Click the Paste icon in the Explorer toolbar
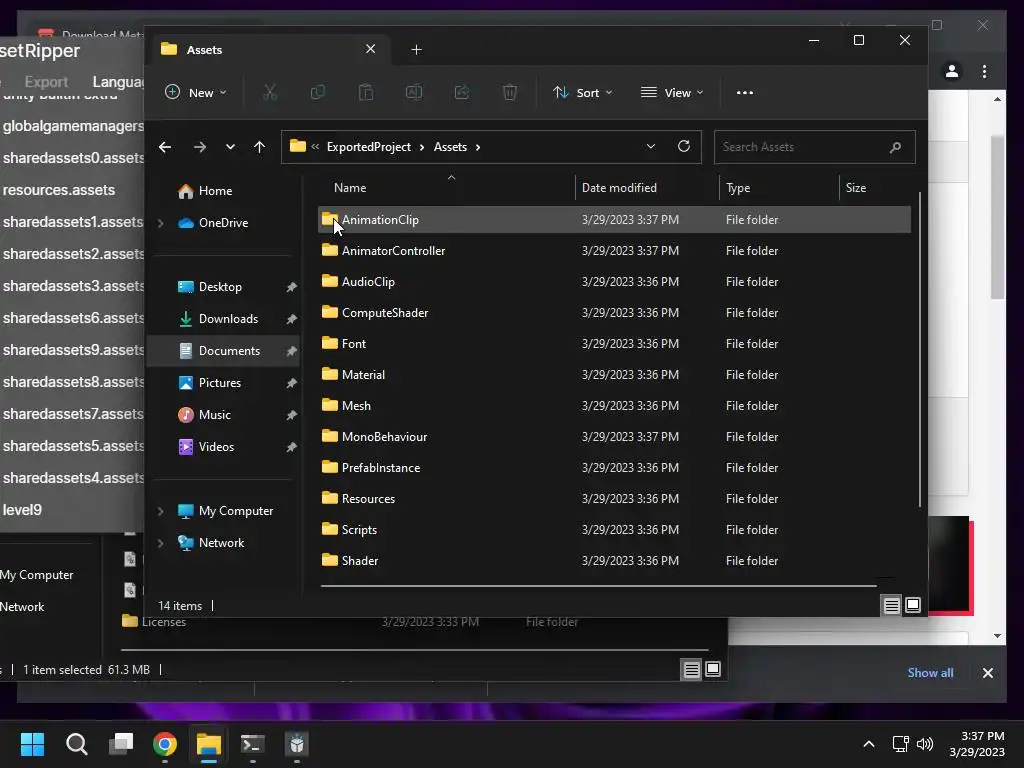This screenshot has width=1024, height=768. [366, 93]
